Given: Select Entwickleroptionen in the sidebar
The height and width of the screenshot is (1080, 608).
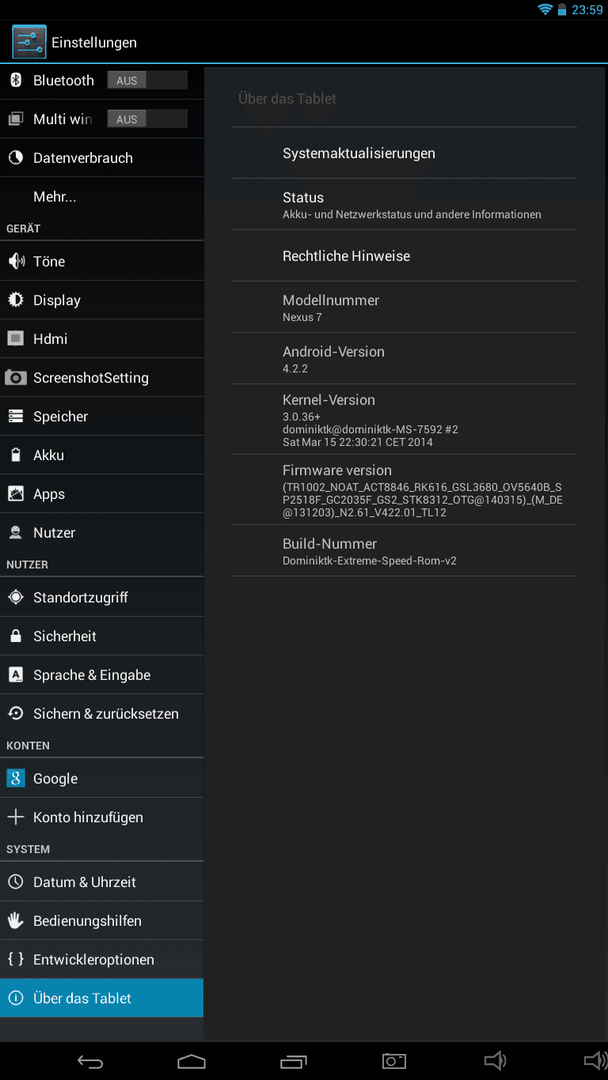Looking at the screenshot, I should (x=102, y=959).
